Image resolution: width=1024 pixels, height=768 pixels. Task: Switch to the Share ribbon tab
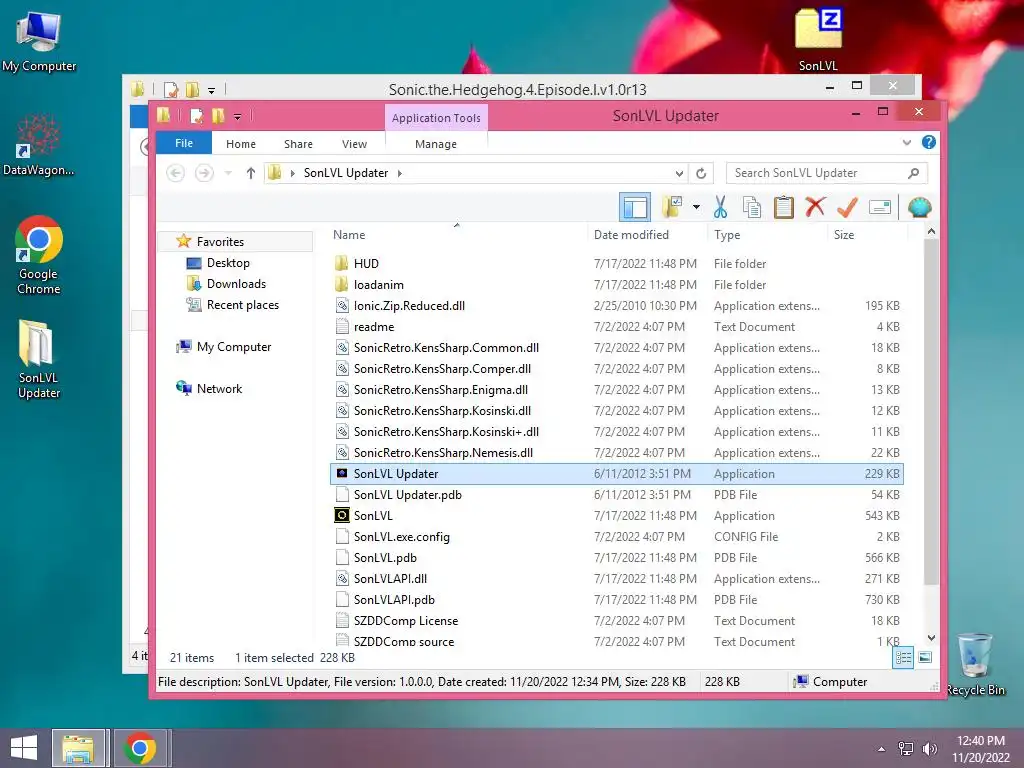(298, 144)
